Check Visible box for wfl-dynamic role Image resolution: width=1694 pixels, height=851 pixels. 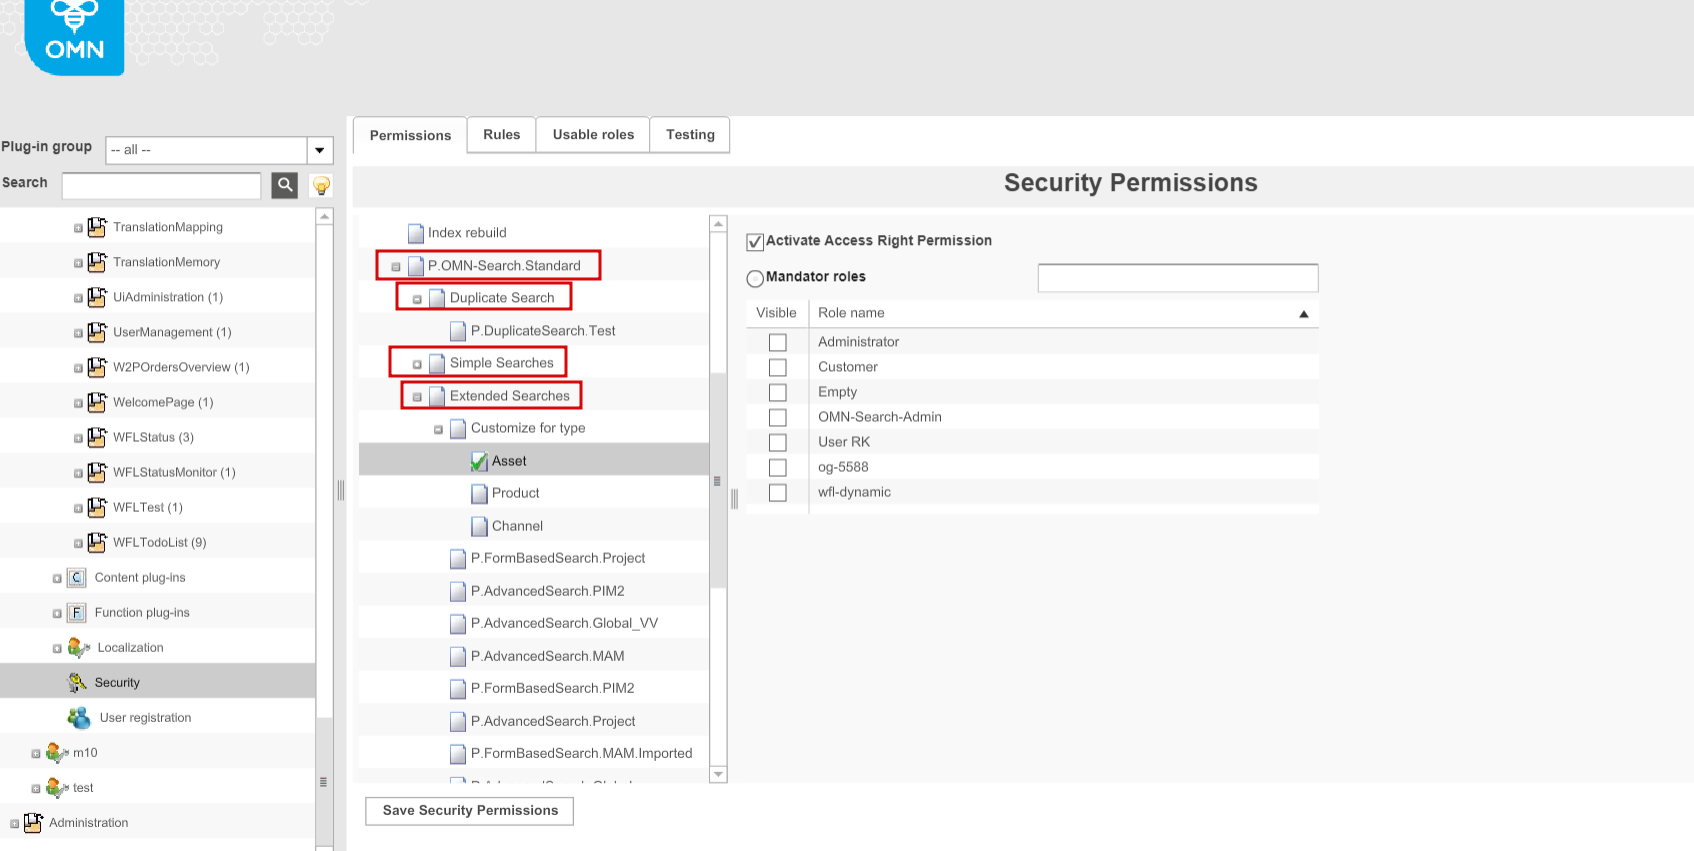(x=777, y=492)
